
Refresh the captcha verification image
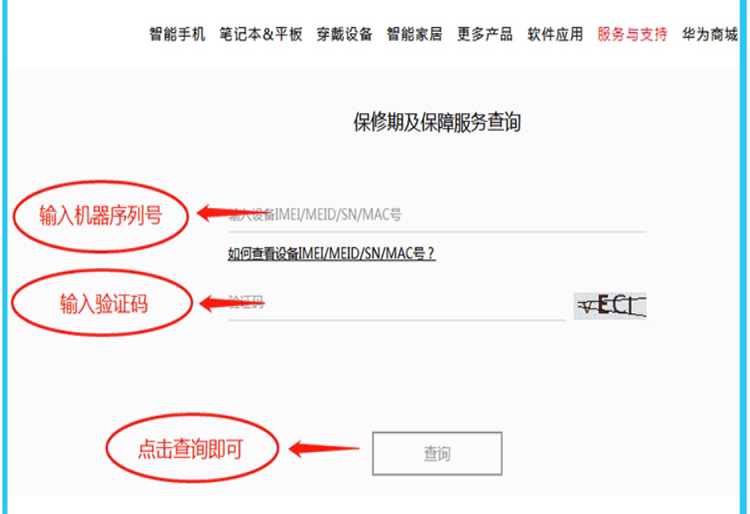point(610,306)
